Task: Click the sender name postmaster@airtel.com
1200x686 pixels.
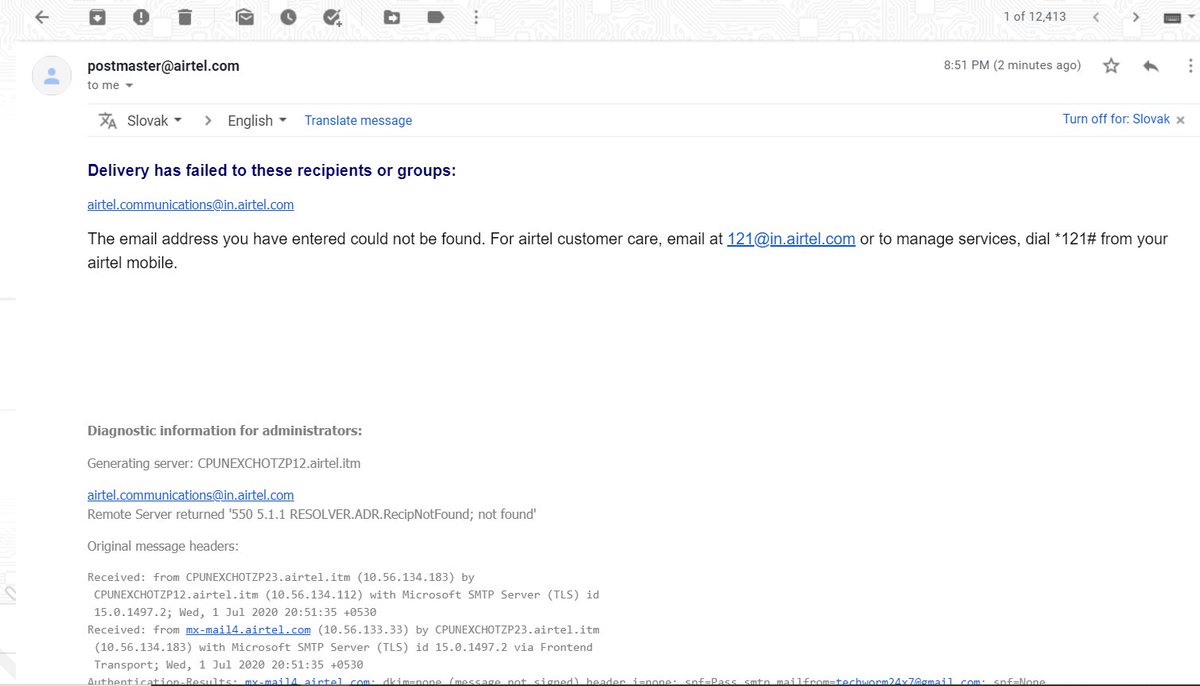Action: [164, 66]
